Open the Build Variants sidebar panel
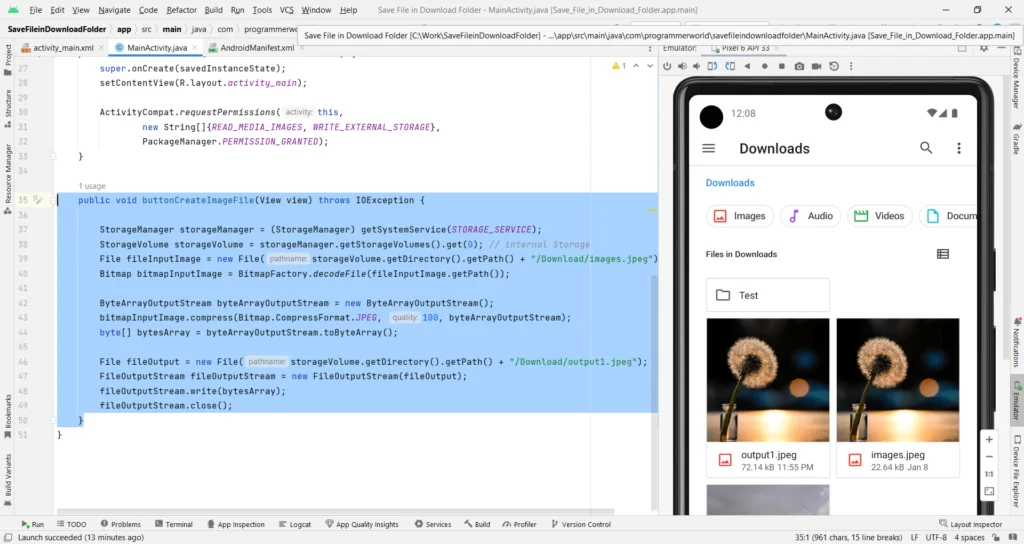Viewport: 1024px width, 544px height. [8, 481]
